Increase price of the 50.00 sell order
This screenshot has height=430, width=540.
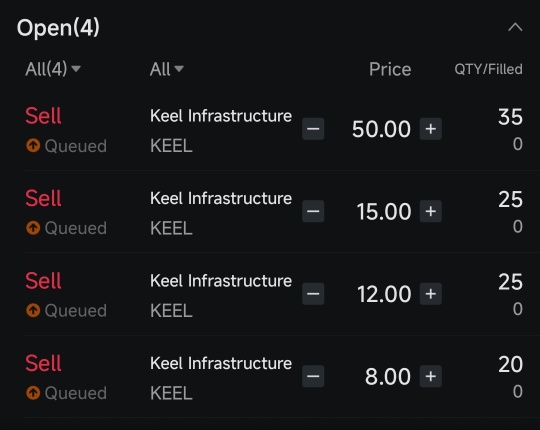430,129
